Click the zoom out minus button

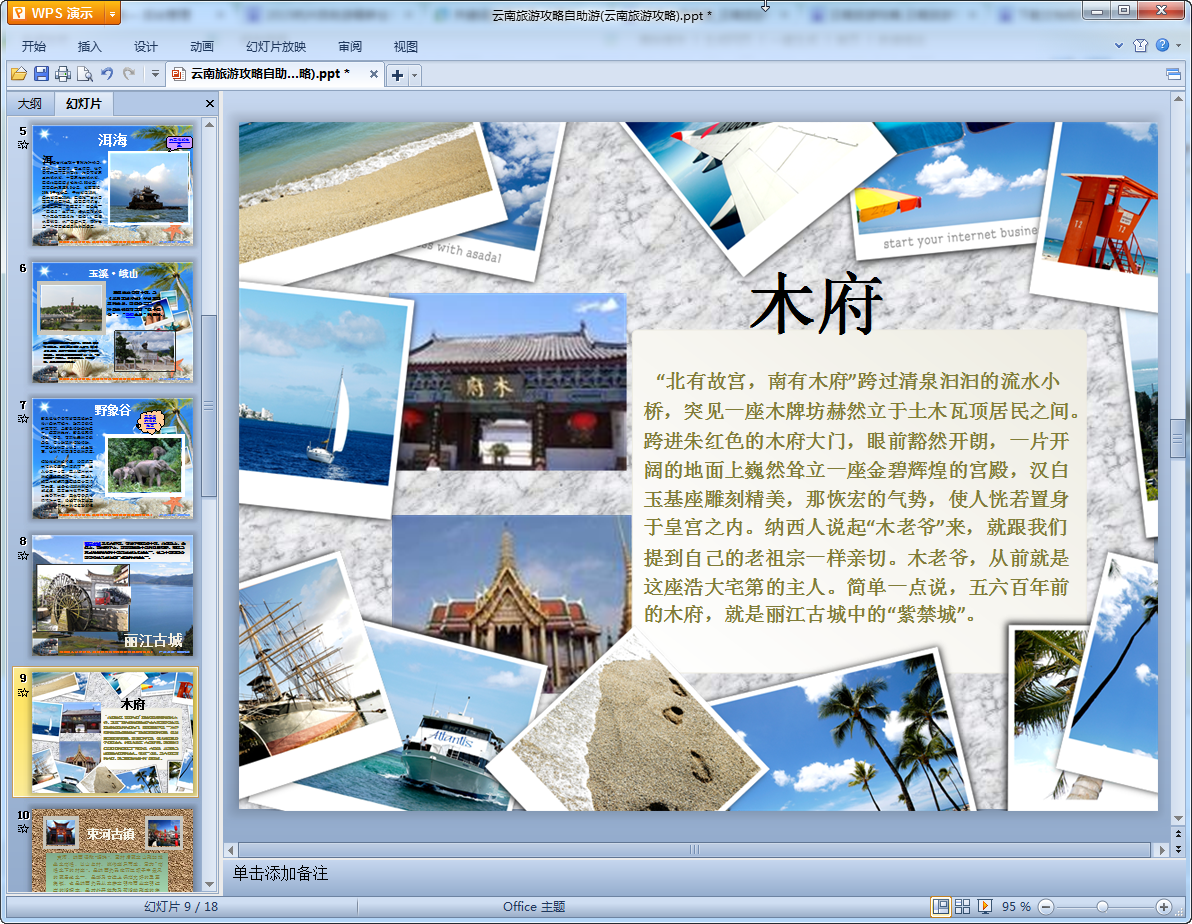1046,907
